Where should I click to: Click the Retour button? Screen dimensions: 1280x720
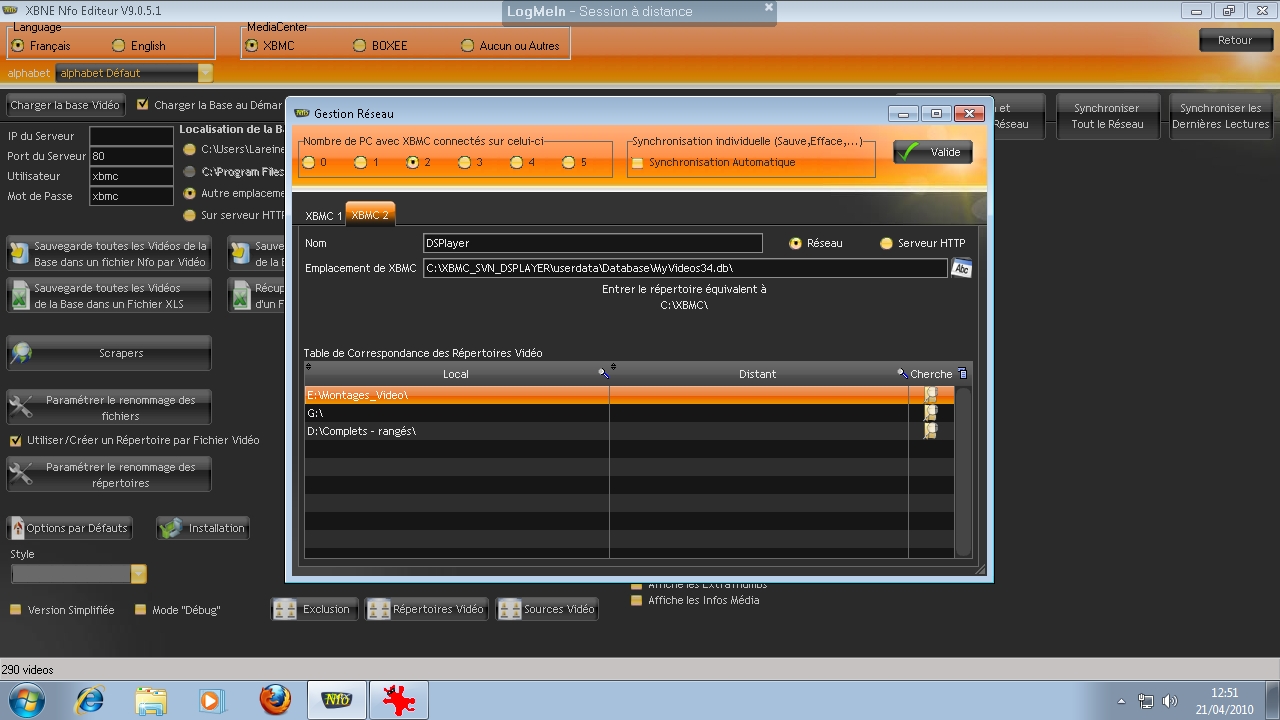[x=1235, y=41]
